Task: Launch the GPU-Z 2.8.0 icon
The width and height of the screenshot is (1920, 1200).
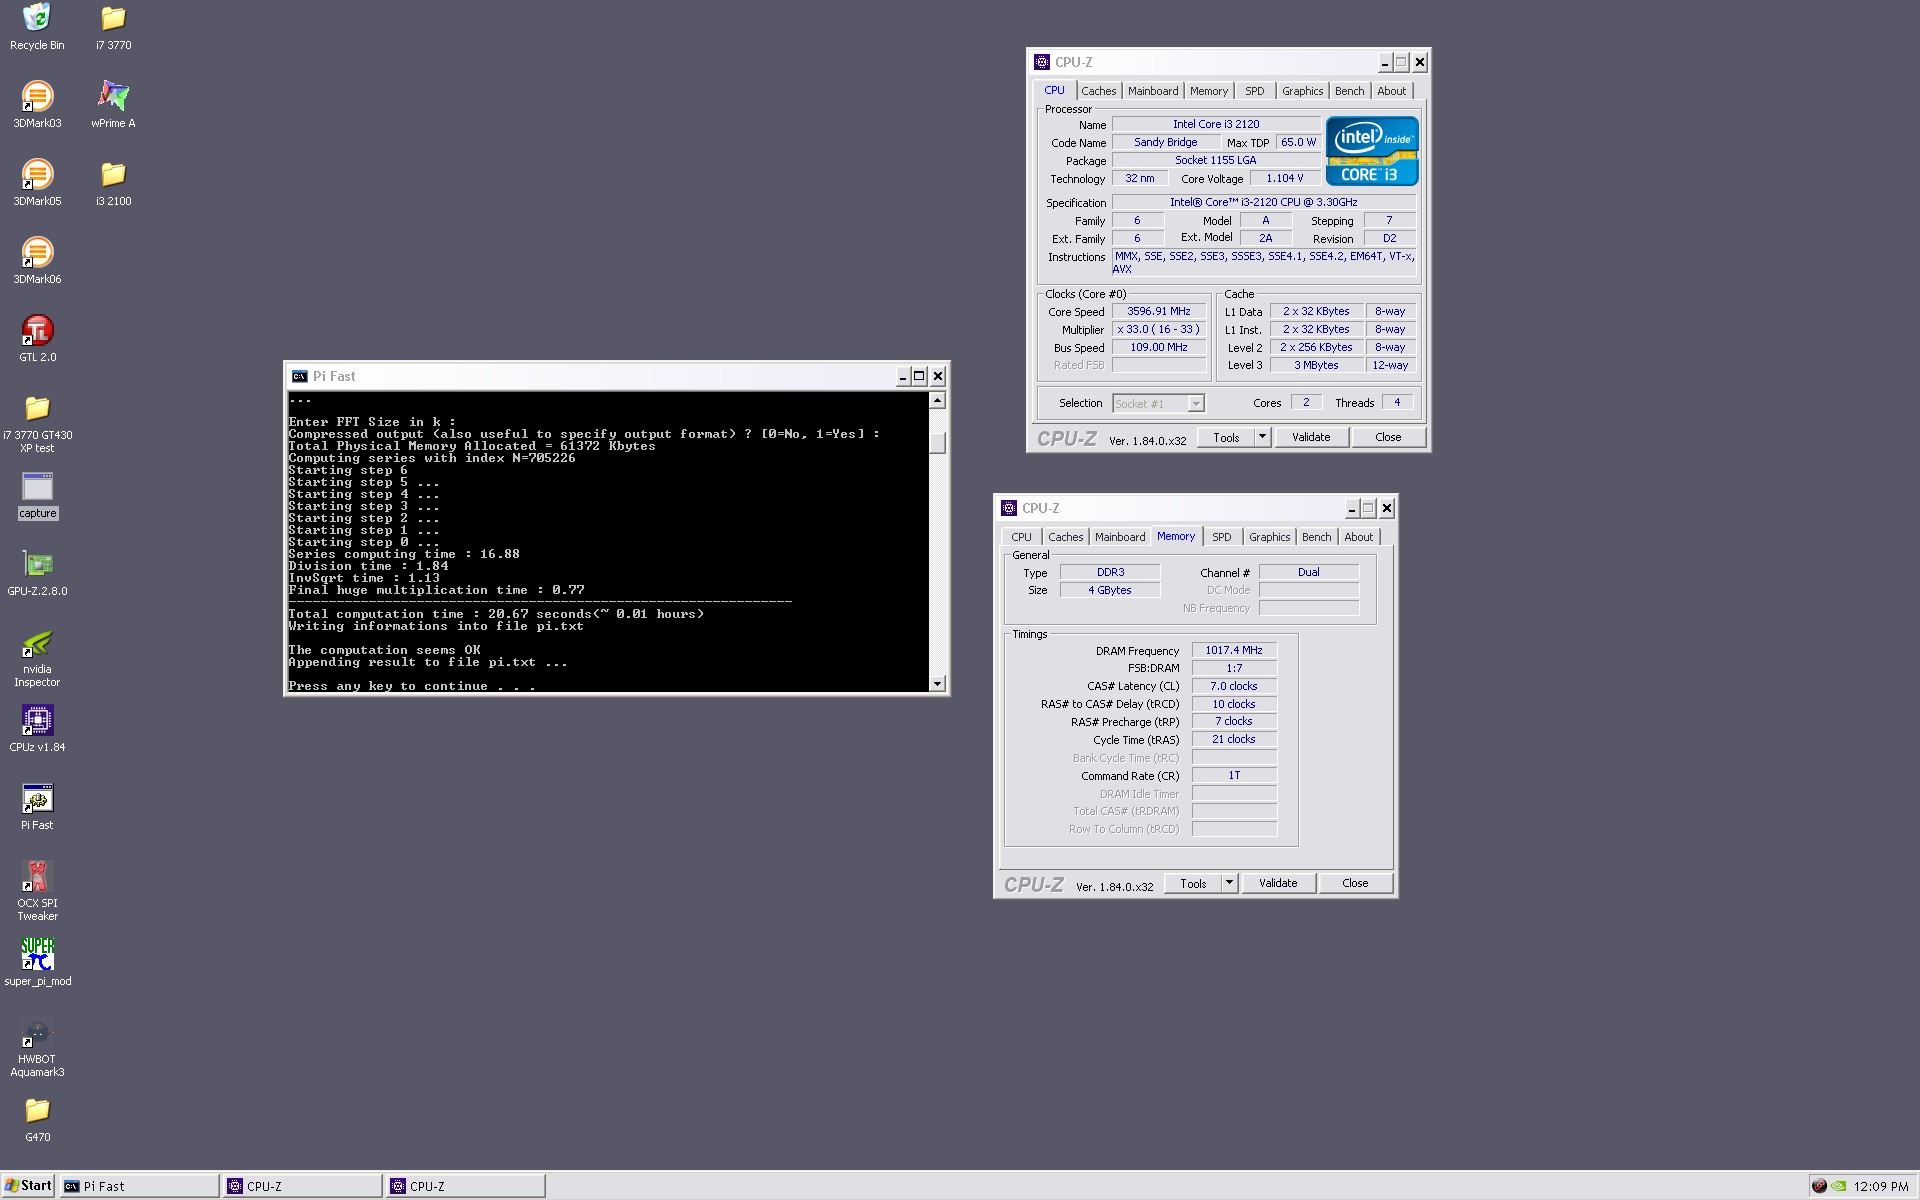Action: pyautogui.click(x=37, y=564)
